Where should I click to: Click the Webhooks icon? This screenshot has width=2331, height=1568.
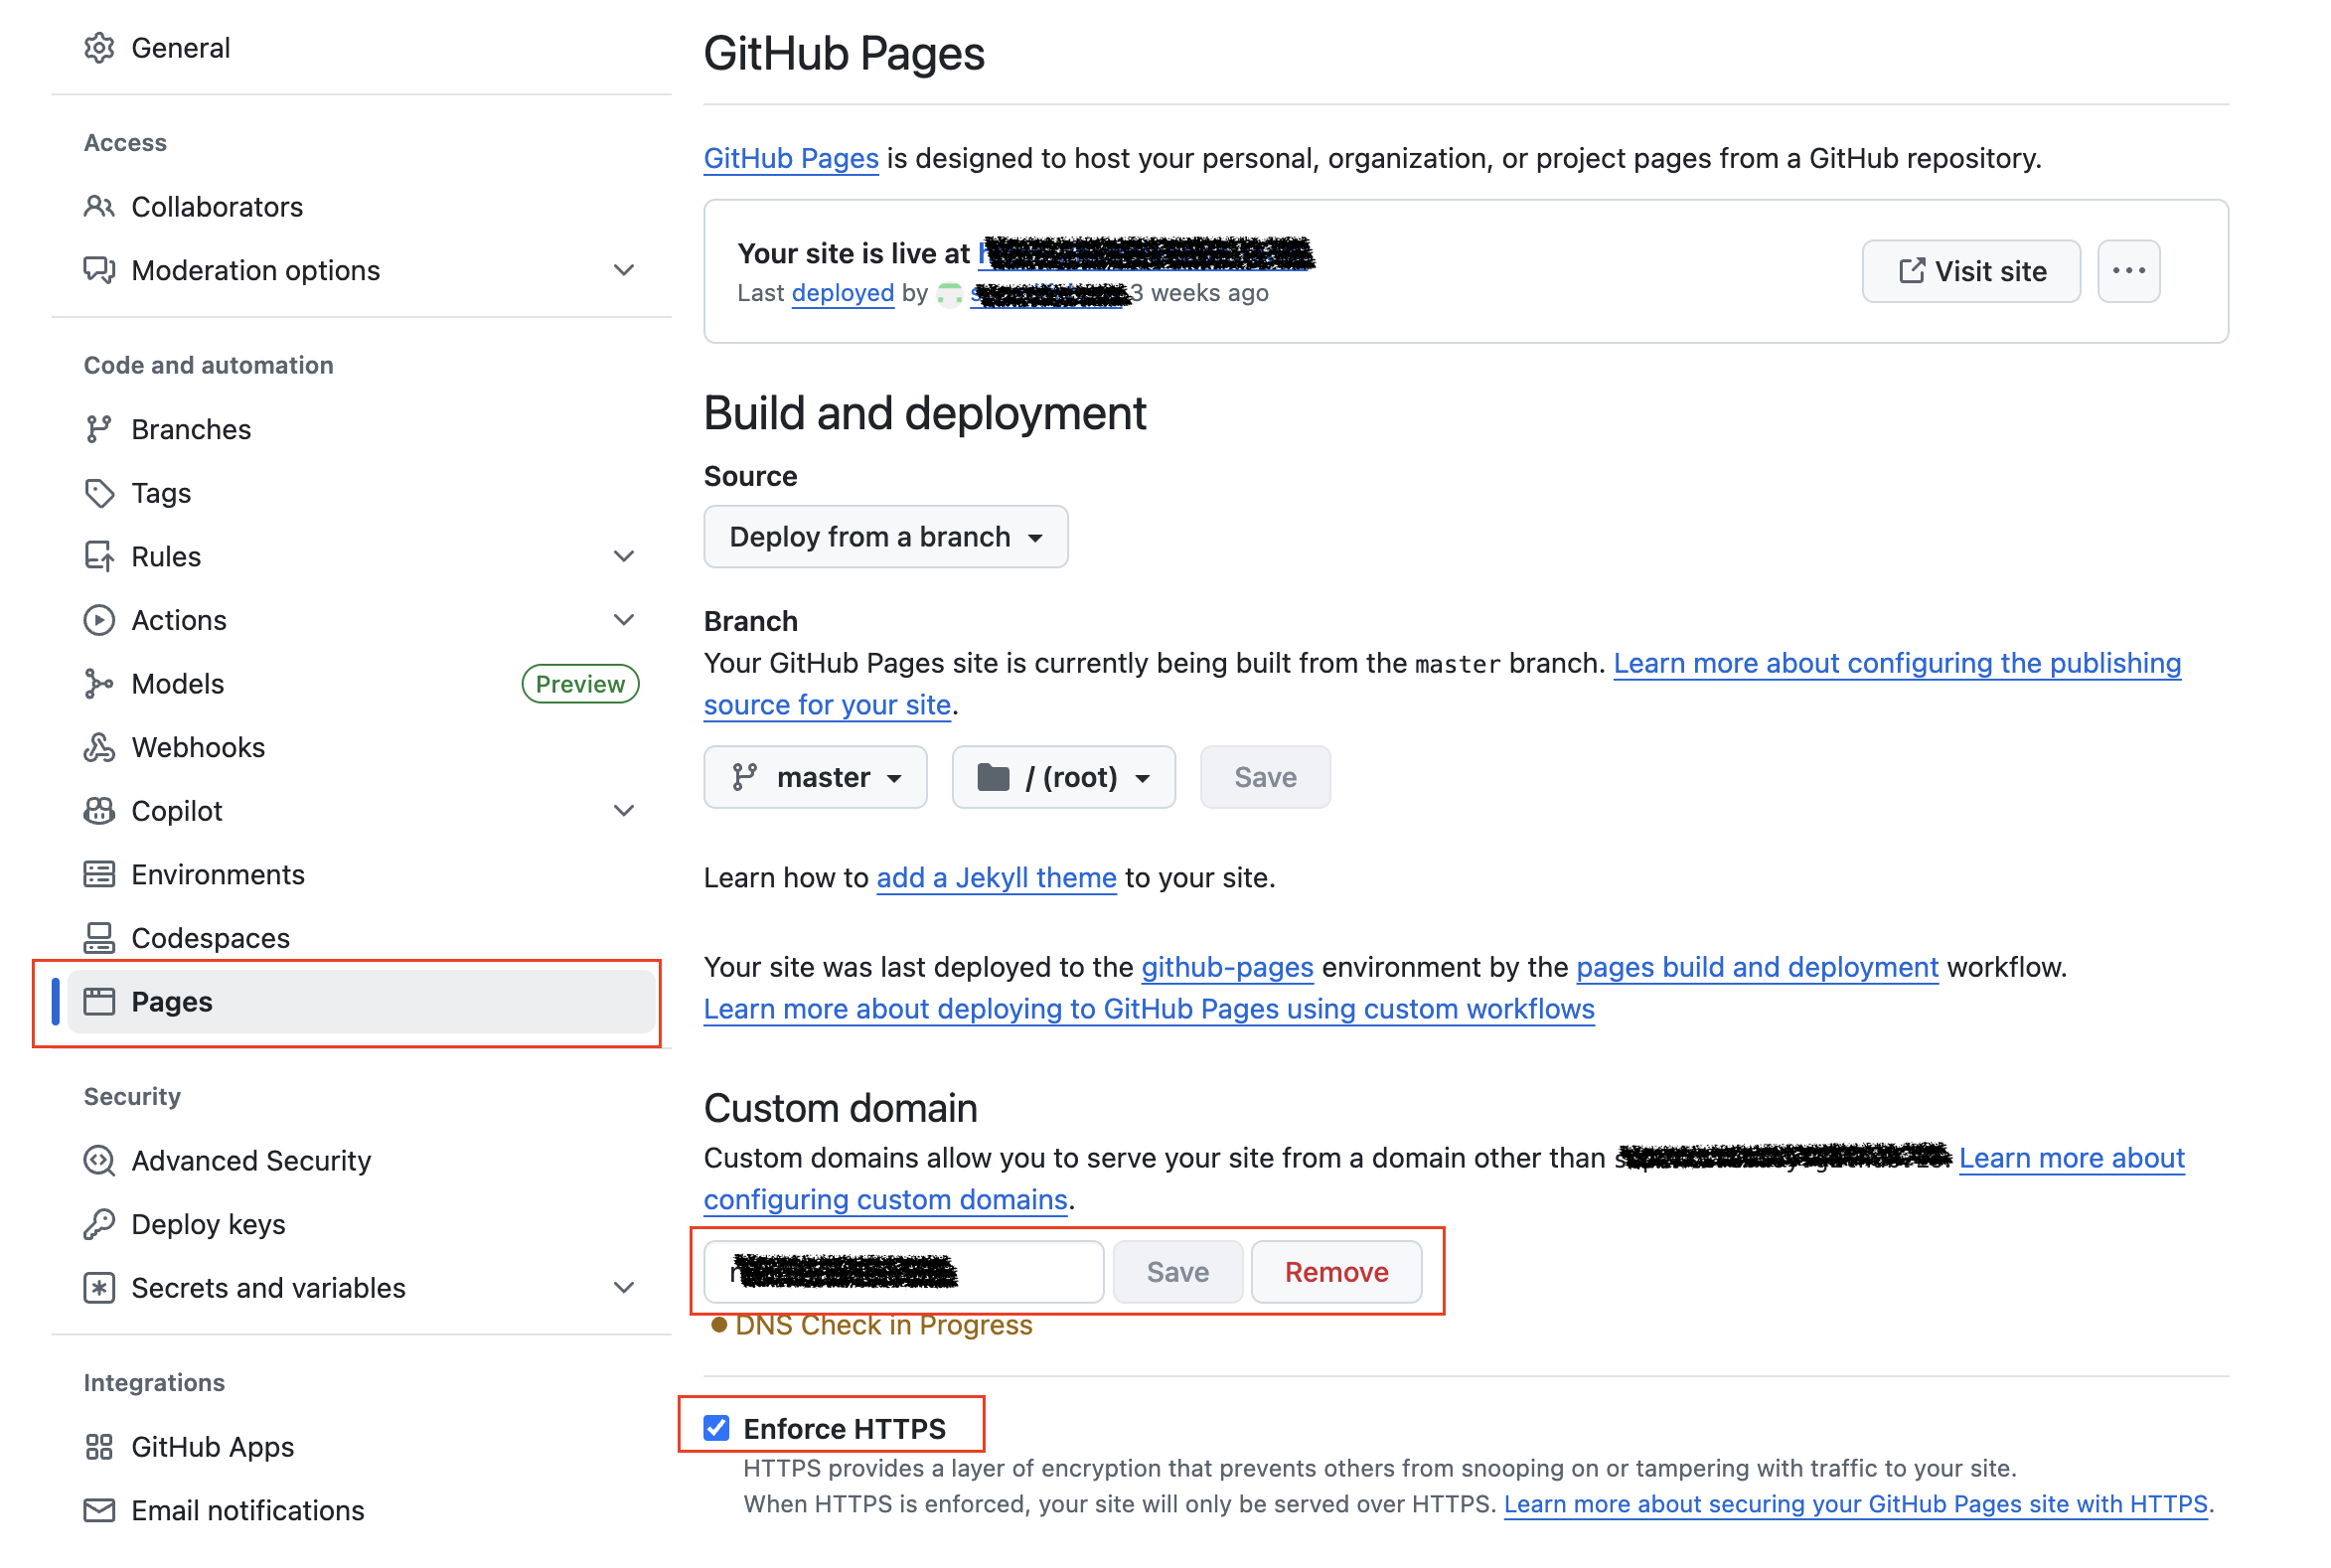(99, 747)
